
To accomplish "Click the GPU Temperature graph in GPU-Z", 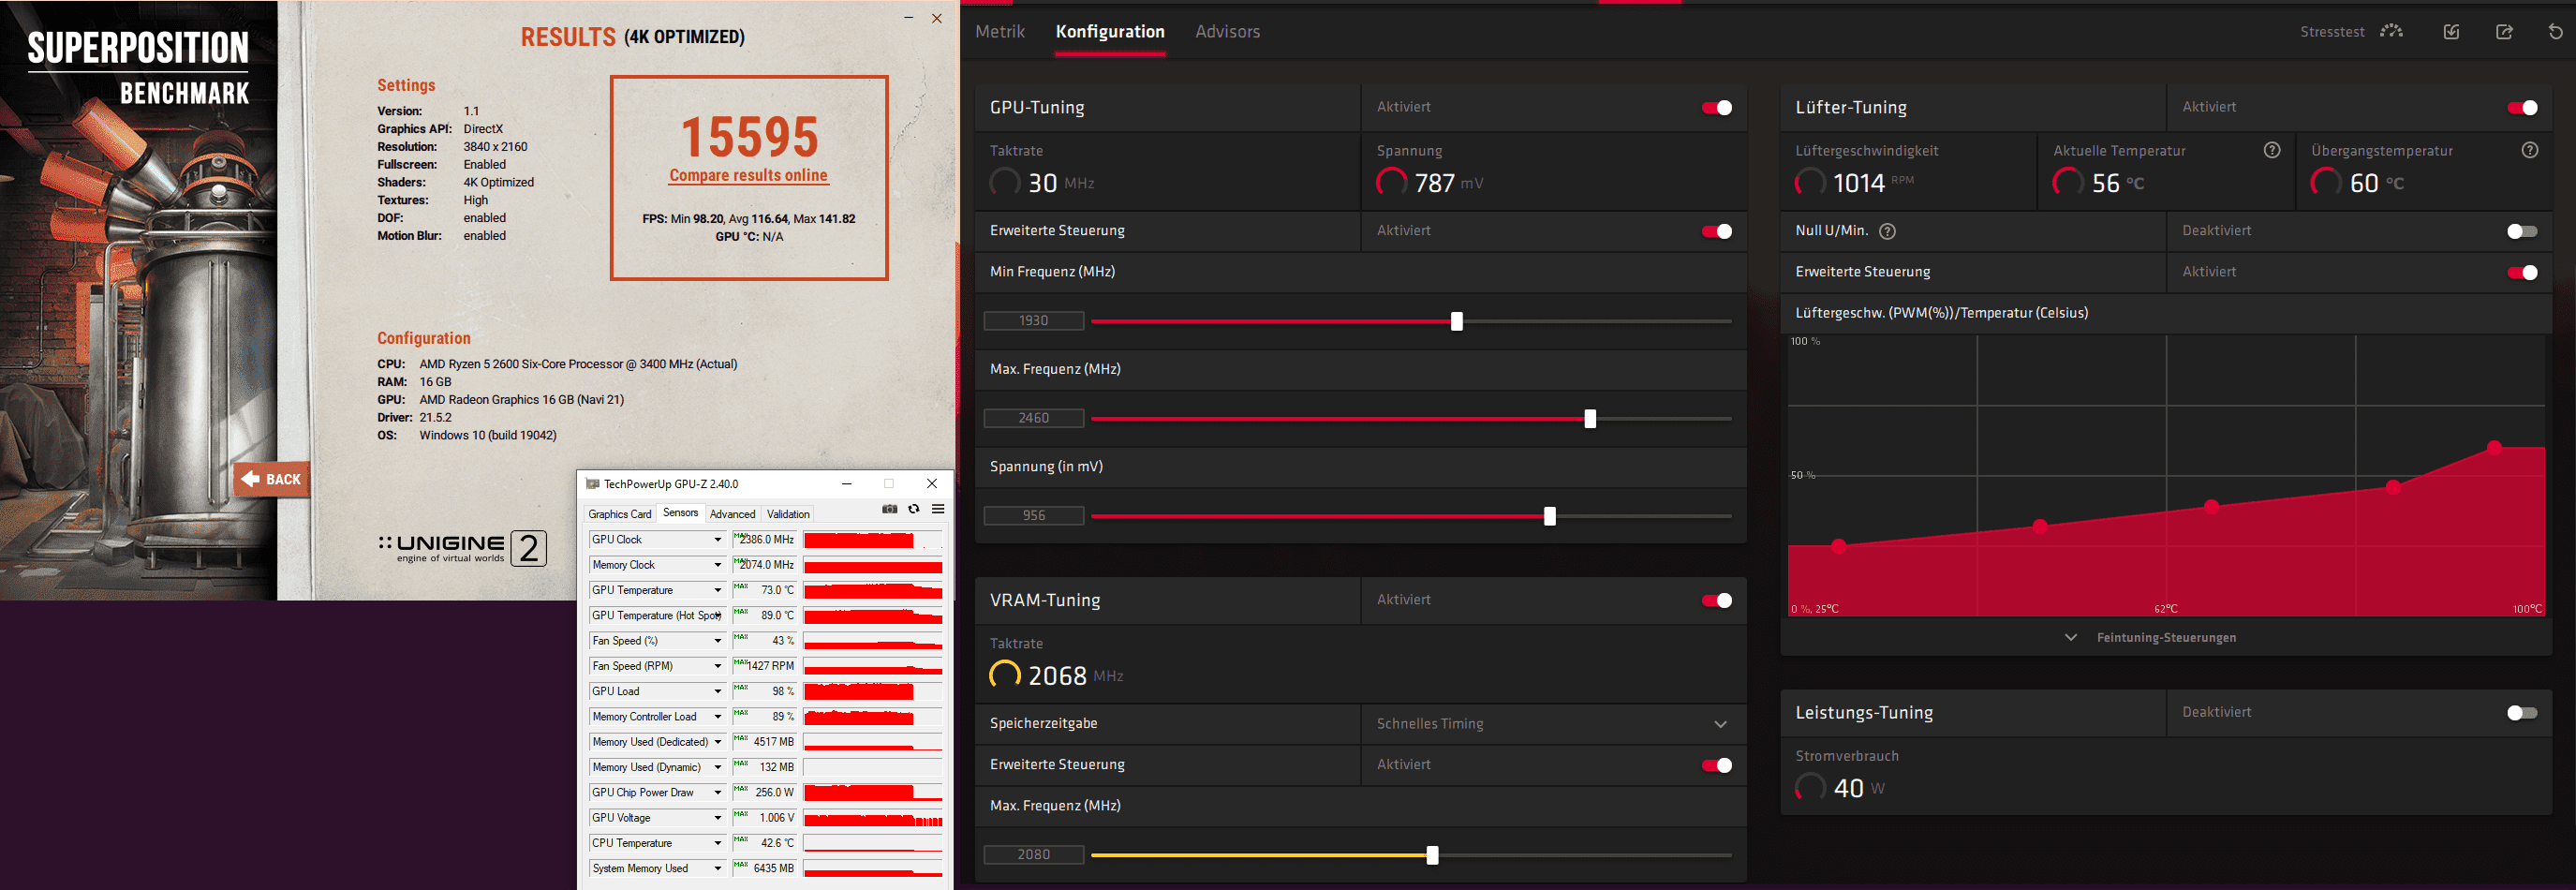I will click(x=873, y=590).
